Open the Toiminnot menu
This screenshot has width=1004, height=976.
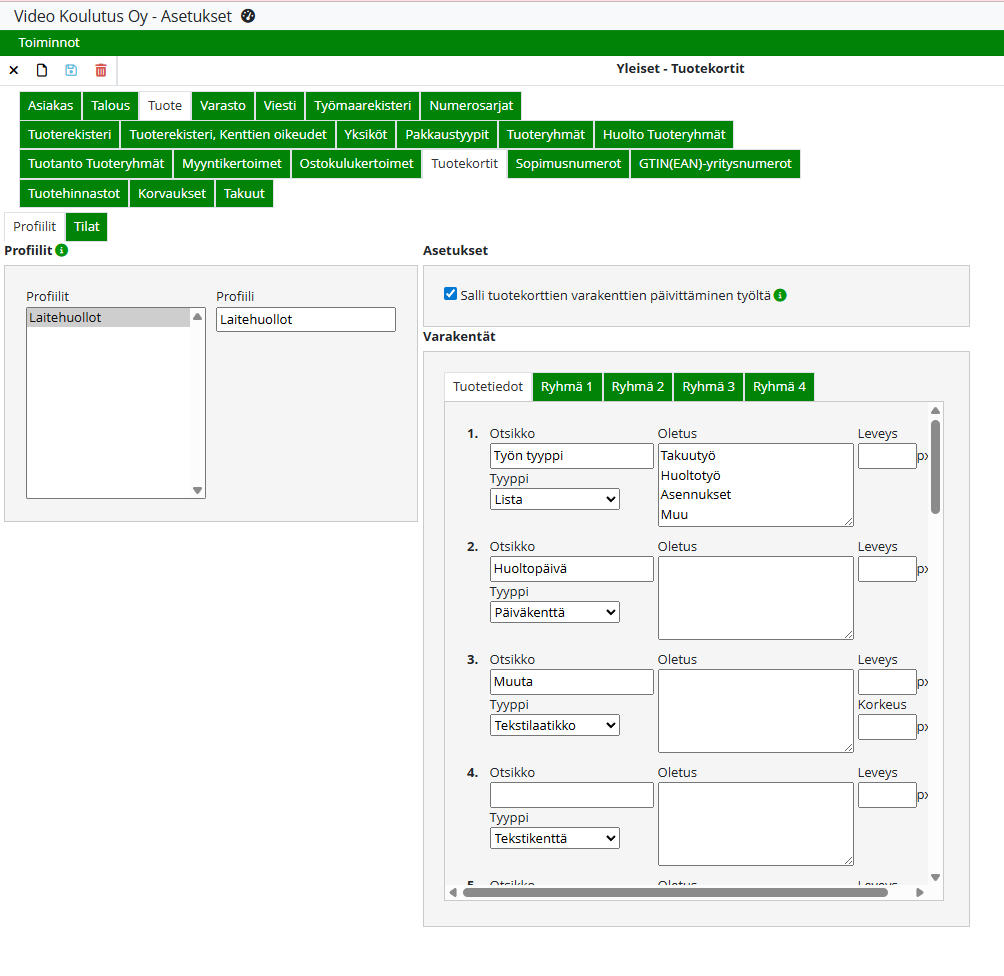point(49,43)
